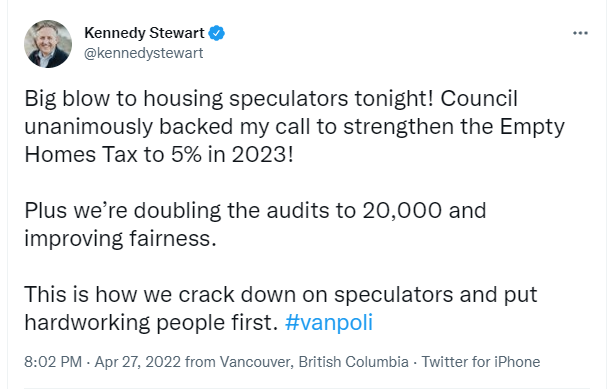The image size is (612, 389).
Task: Click the phrase 'improving fairness.'
Action: tap(120, 239)
